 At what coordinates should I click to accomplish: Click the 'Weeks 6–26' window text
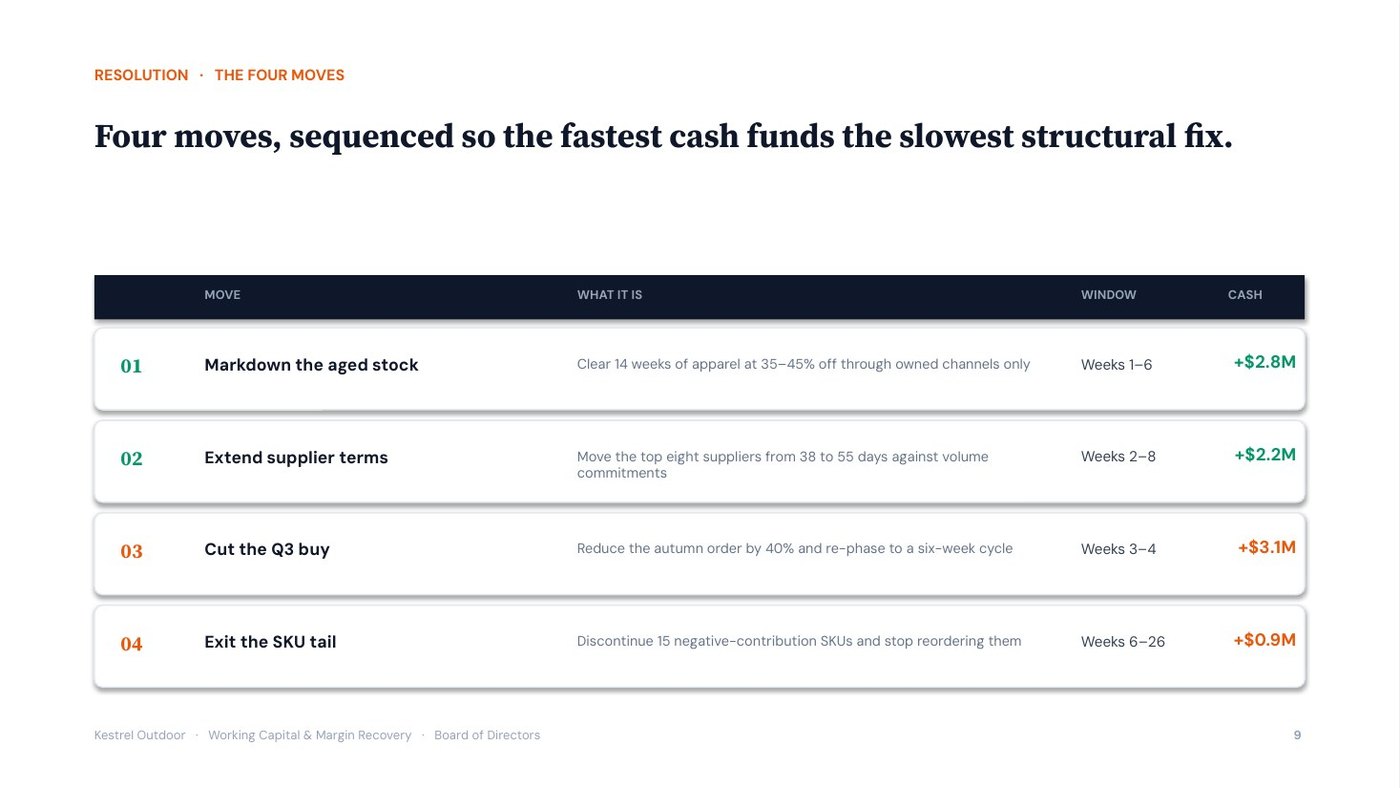coord(1123,642)
